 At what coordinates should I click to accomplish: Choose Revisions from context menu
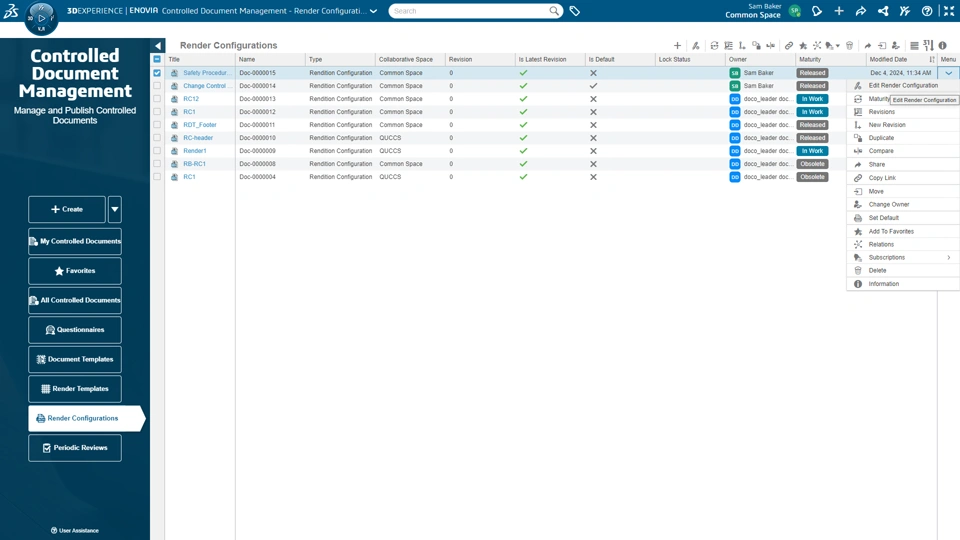click(x=903, y=112)
